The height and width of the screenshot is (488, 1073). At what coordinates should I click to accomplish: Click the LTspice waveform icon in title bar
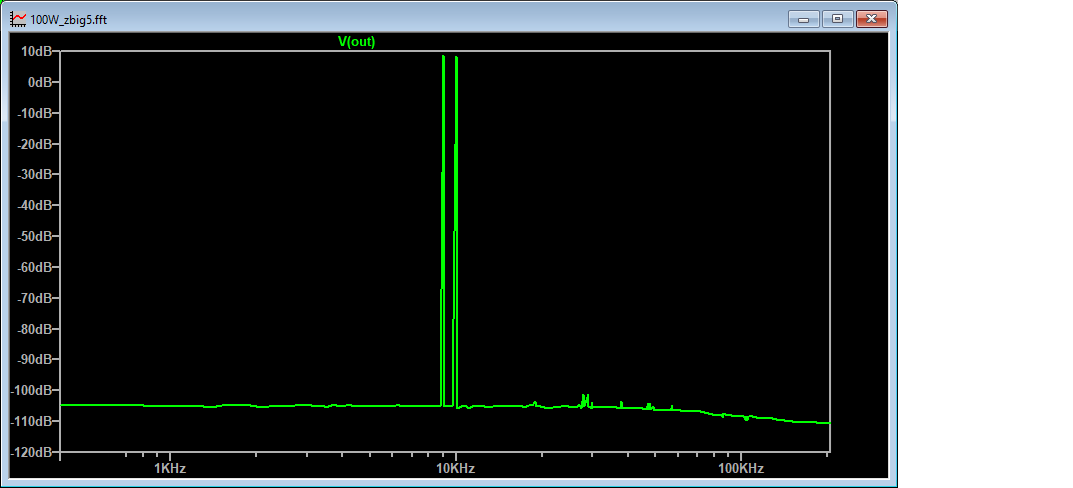point(19,19)
